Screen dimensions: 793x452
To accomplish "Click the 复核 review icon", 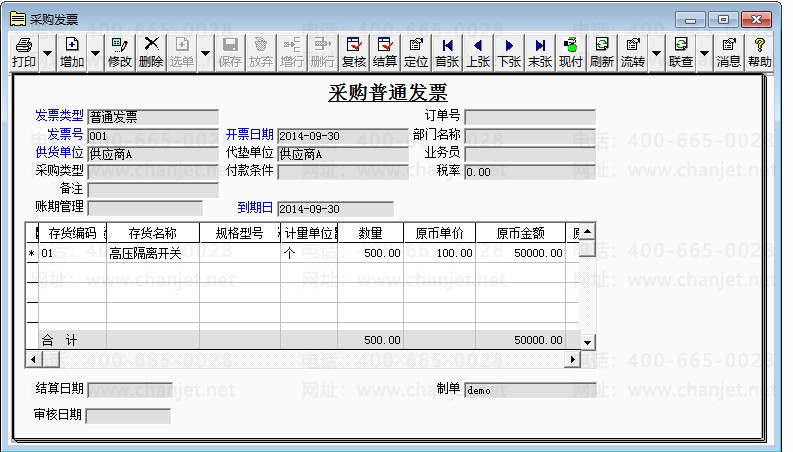I will tap(354, 53).
